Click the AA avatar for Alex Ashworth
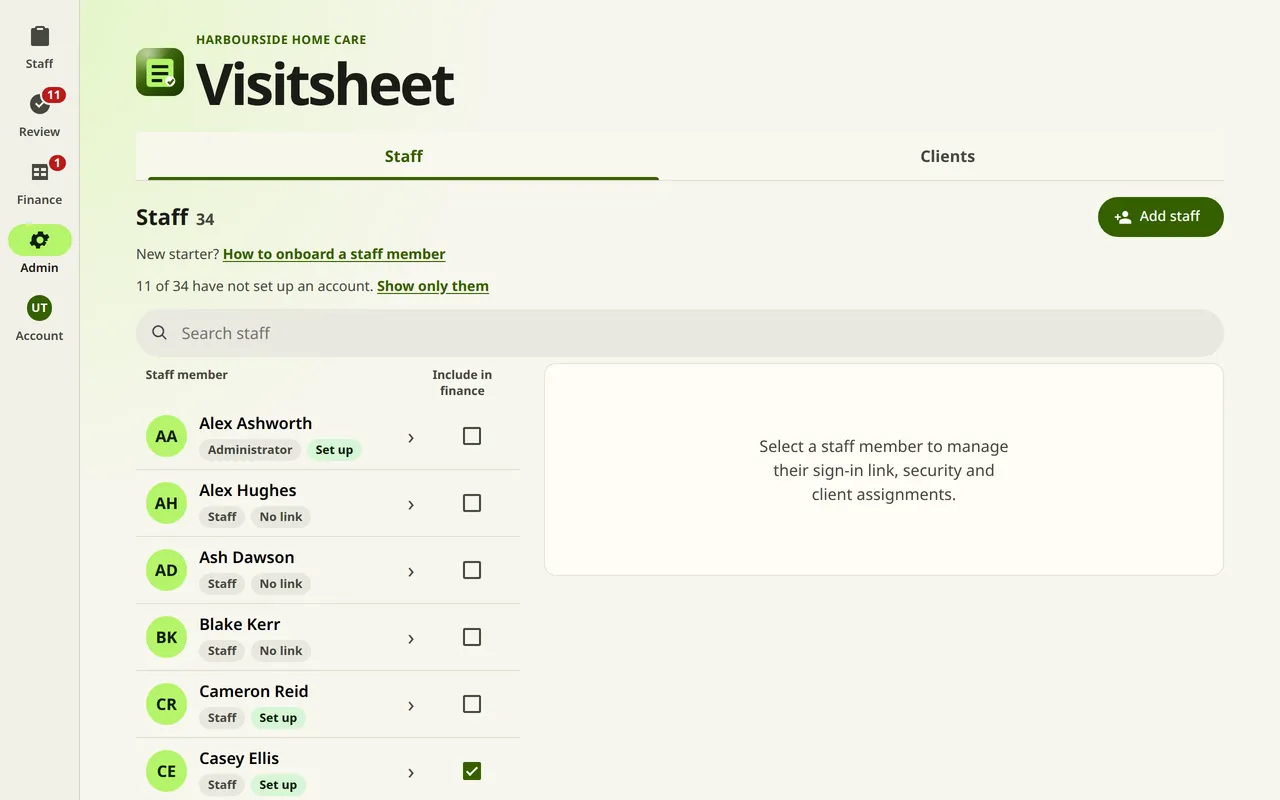 pyautogui.click(x=166, y=436)
